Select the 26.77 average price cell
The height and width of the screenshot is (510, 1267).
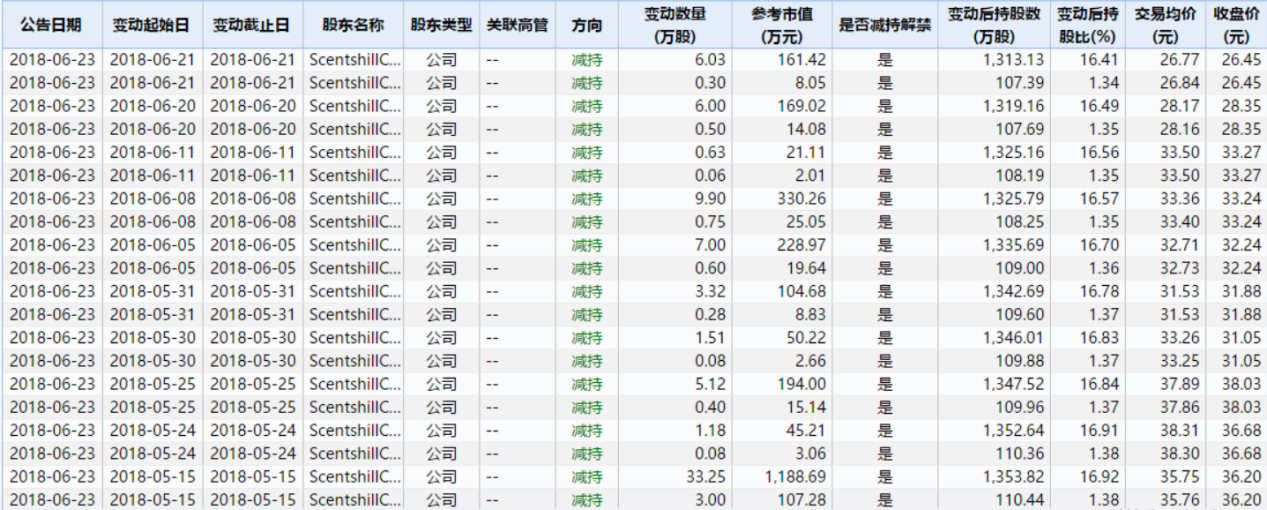(1165, 59)
